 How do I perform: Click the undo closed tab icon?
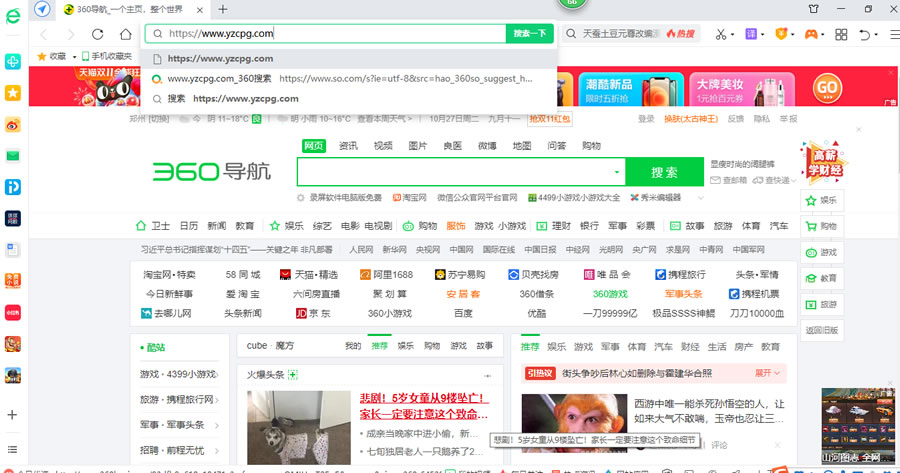pyautogui.click(x=865, y=34)
